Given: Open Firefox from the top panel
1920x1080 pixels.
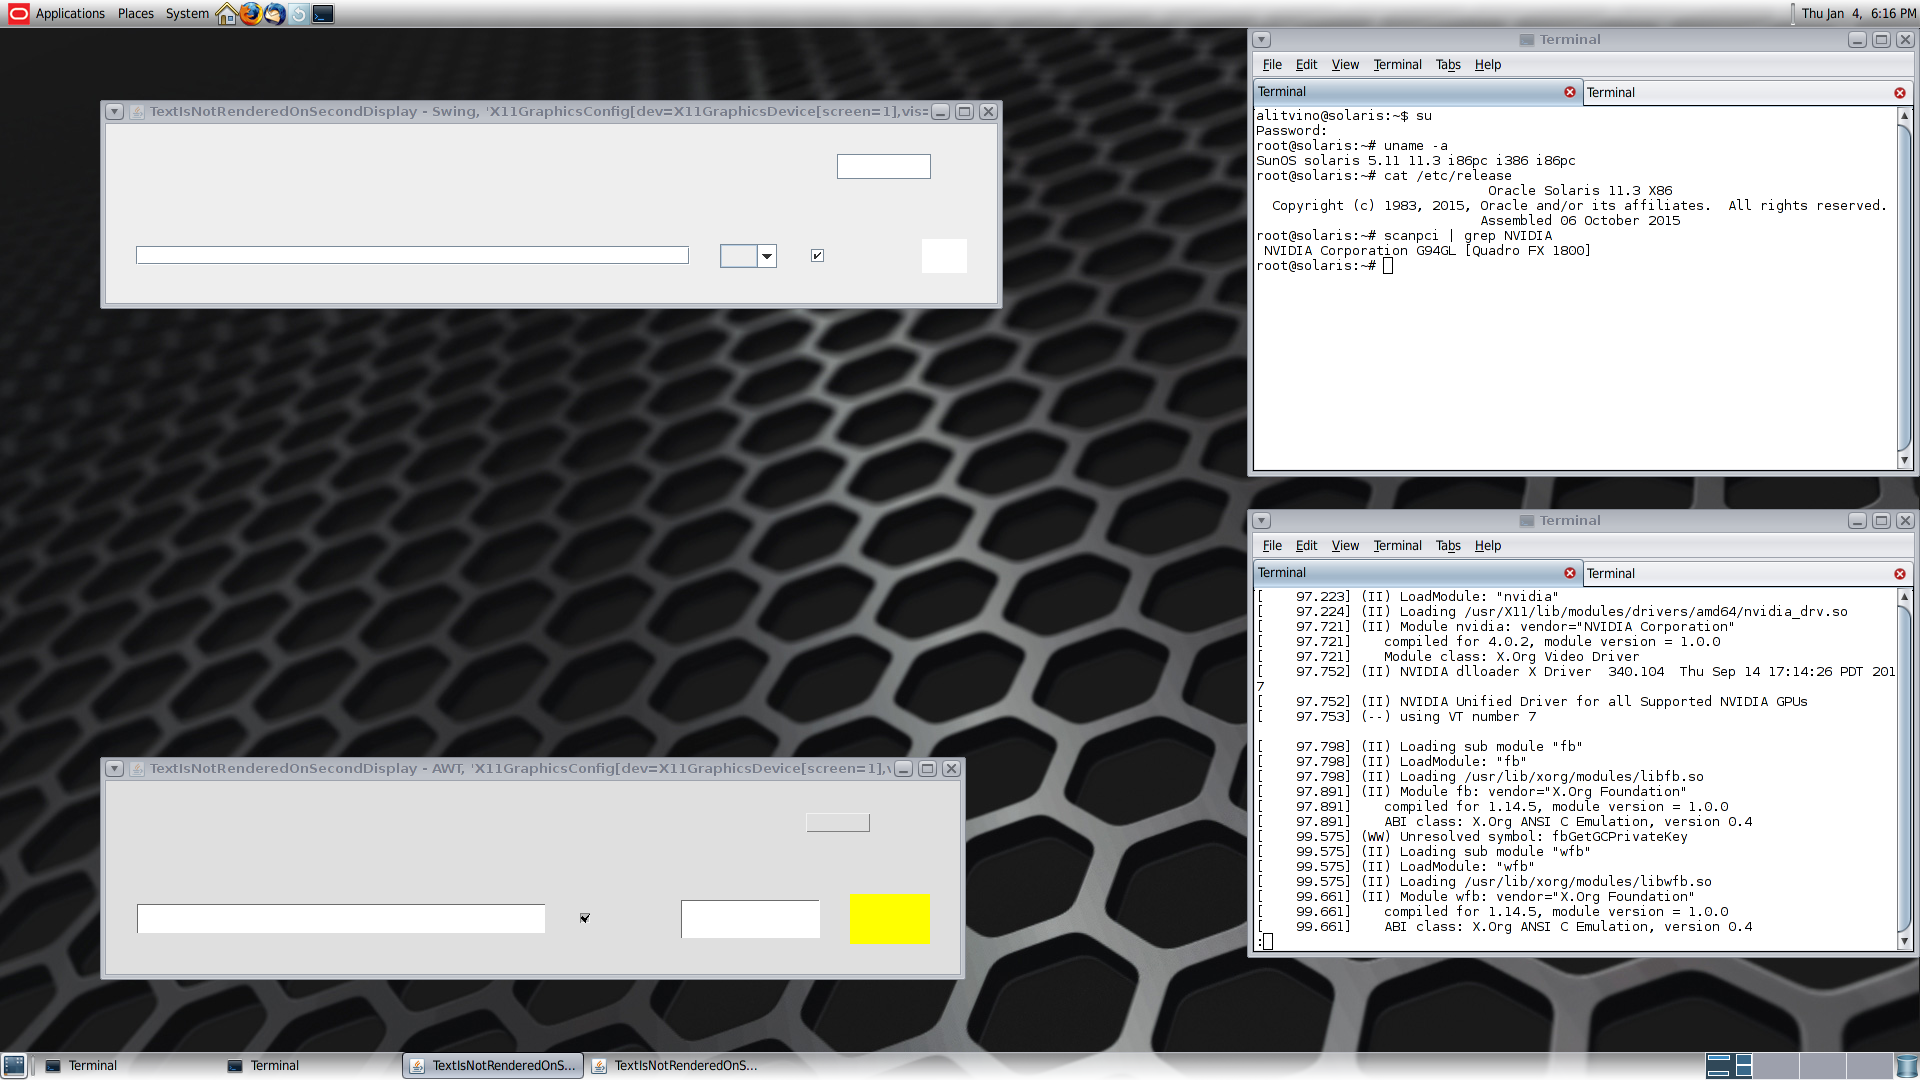Looking at the screenshot, I should coord(250,13).
